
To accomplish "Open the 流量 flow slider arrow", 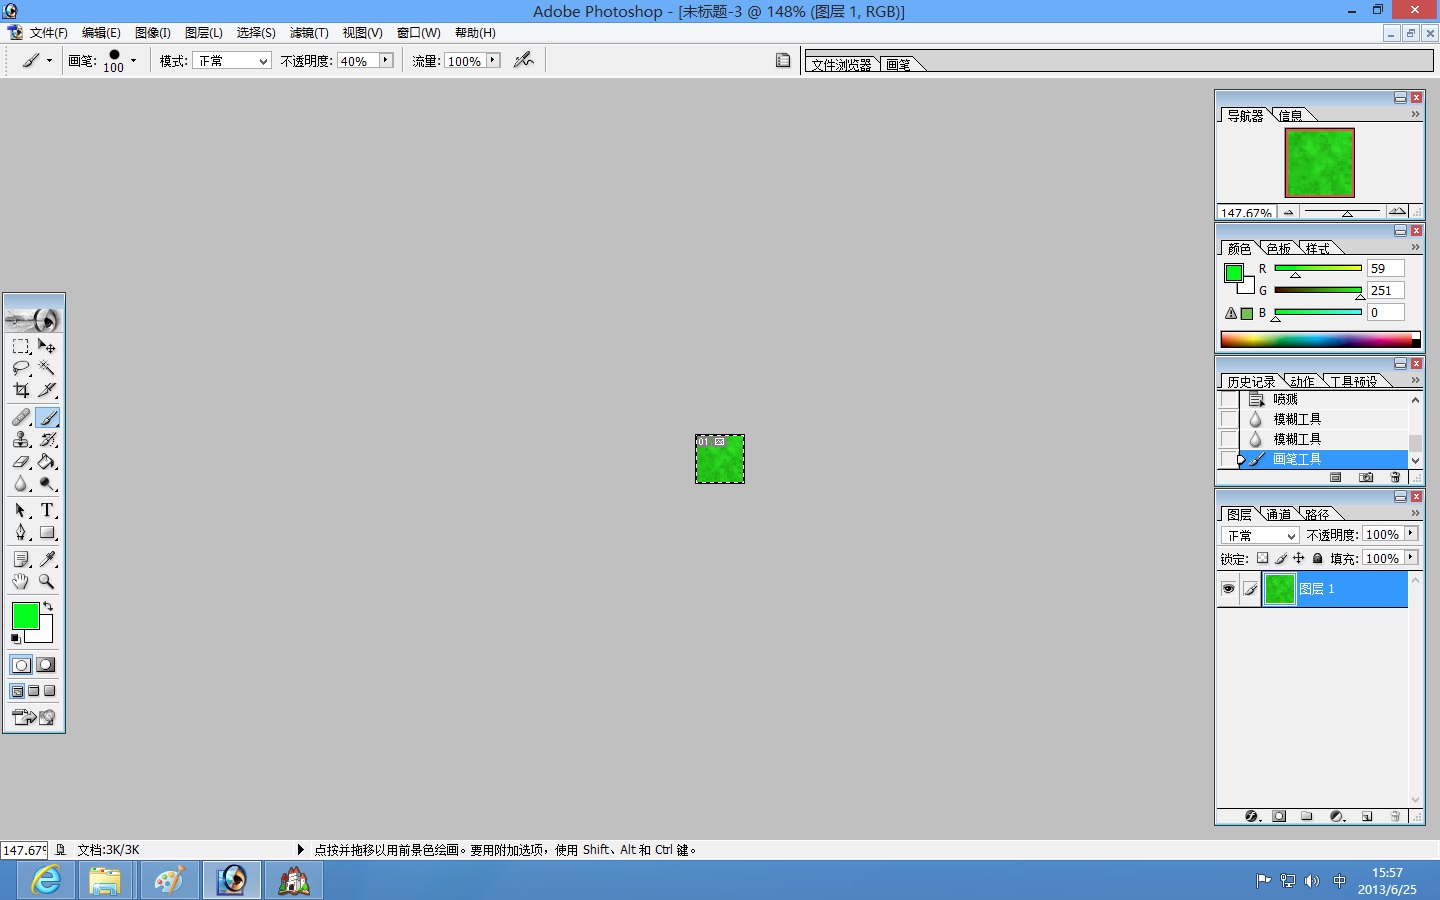I will (492, 61).
